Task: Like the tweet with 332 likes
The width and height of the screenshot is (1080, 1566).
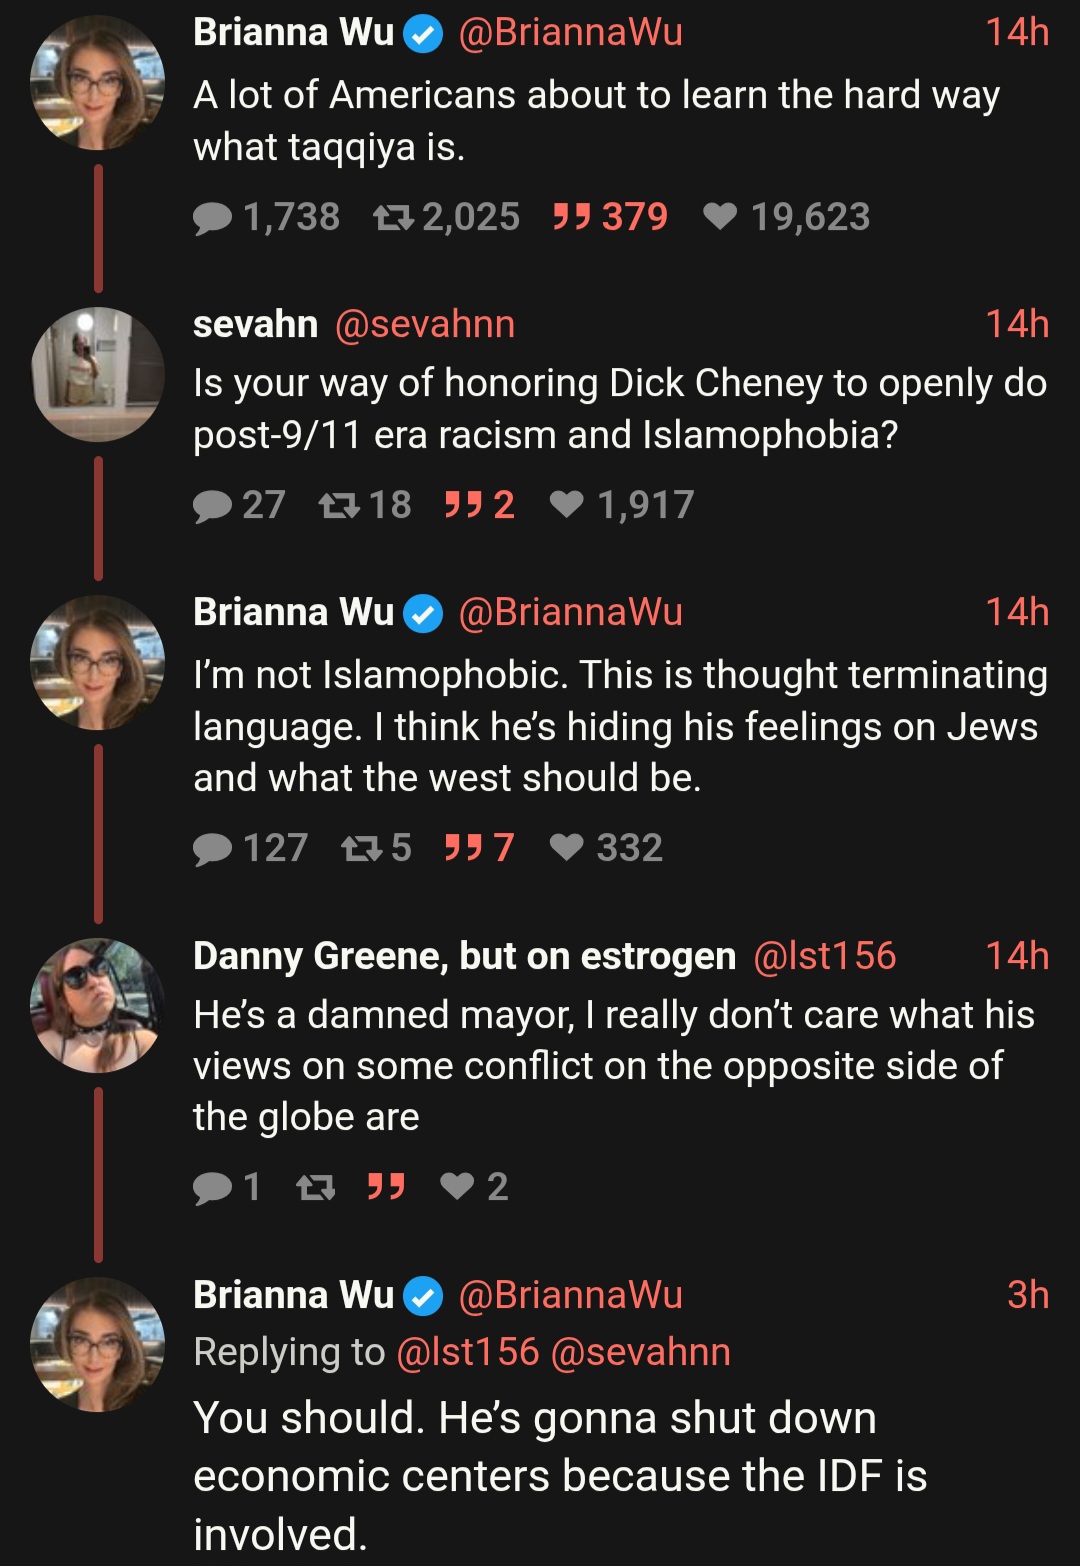Action: 567,848
